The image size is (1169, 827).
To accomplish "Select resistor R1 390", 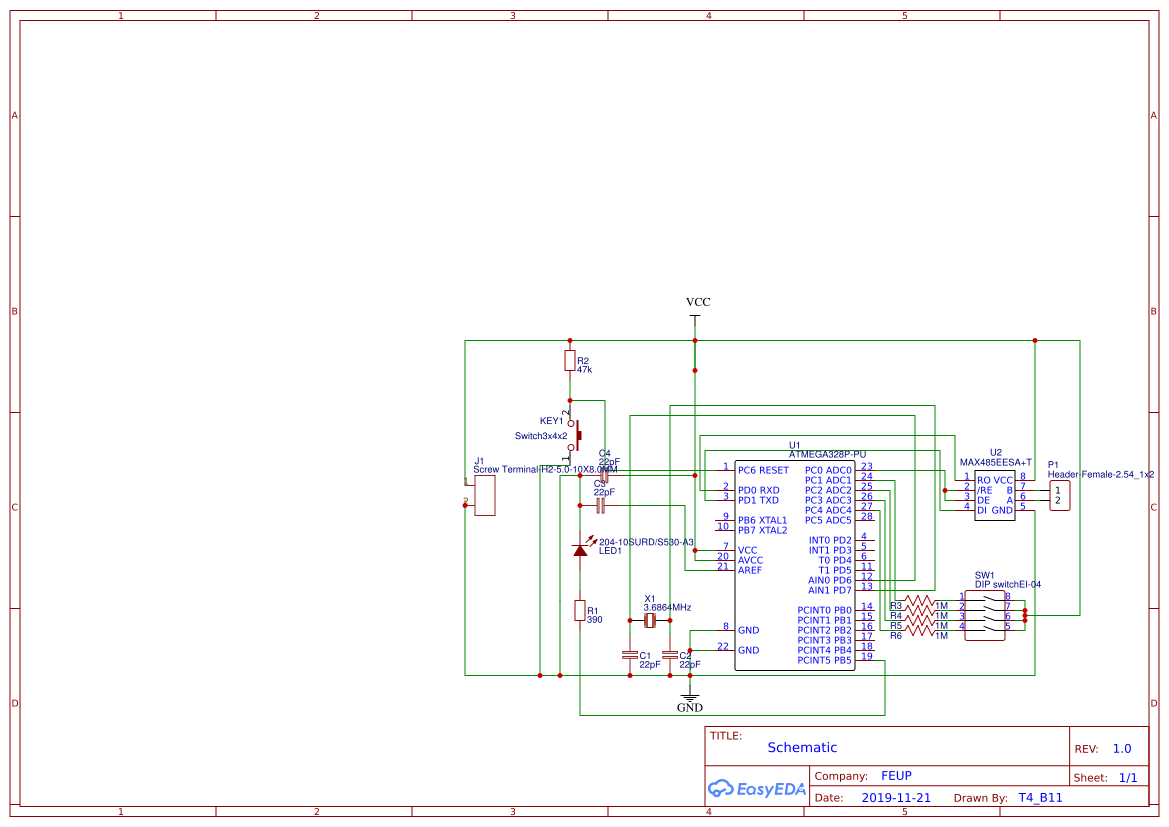I will [x=580, y=612].
